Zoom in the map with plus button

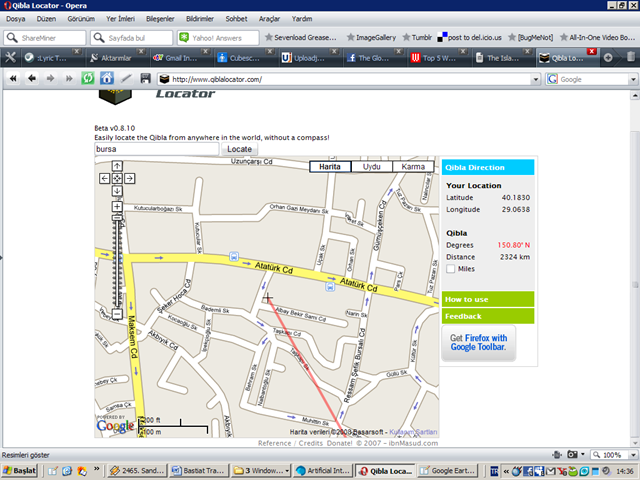pyautogui.click(x=117, y=207)
